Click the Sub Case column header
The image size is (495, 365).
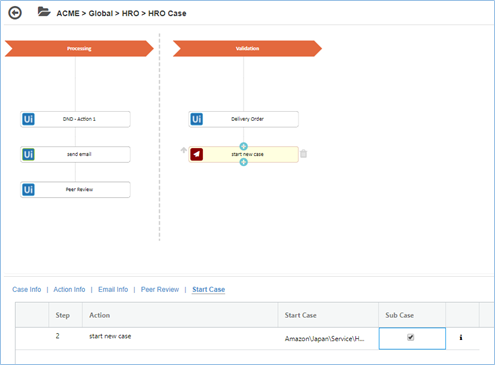(x=412, y=315)
